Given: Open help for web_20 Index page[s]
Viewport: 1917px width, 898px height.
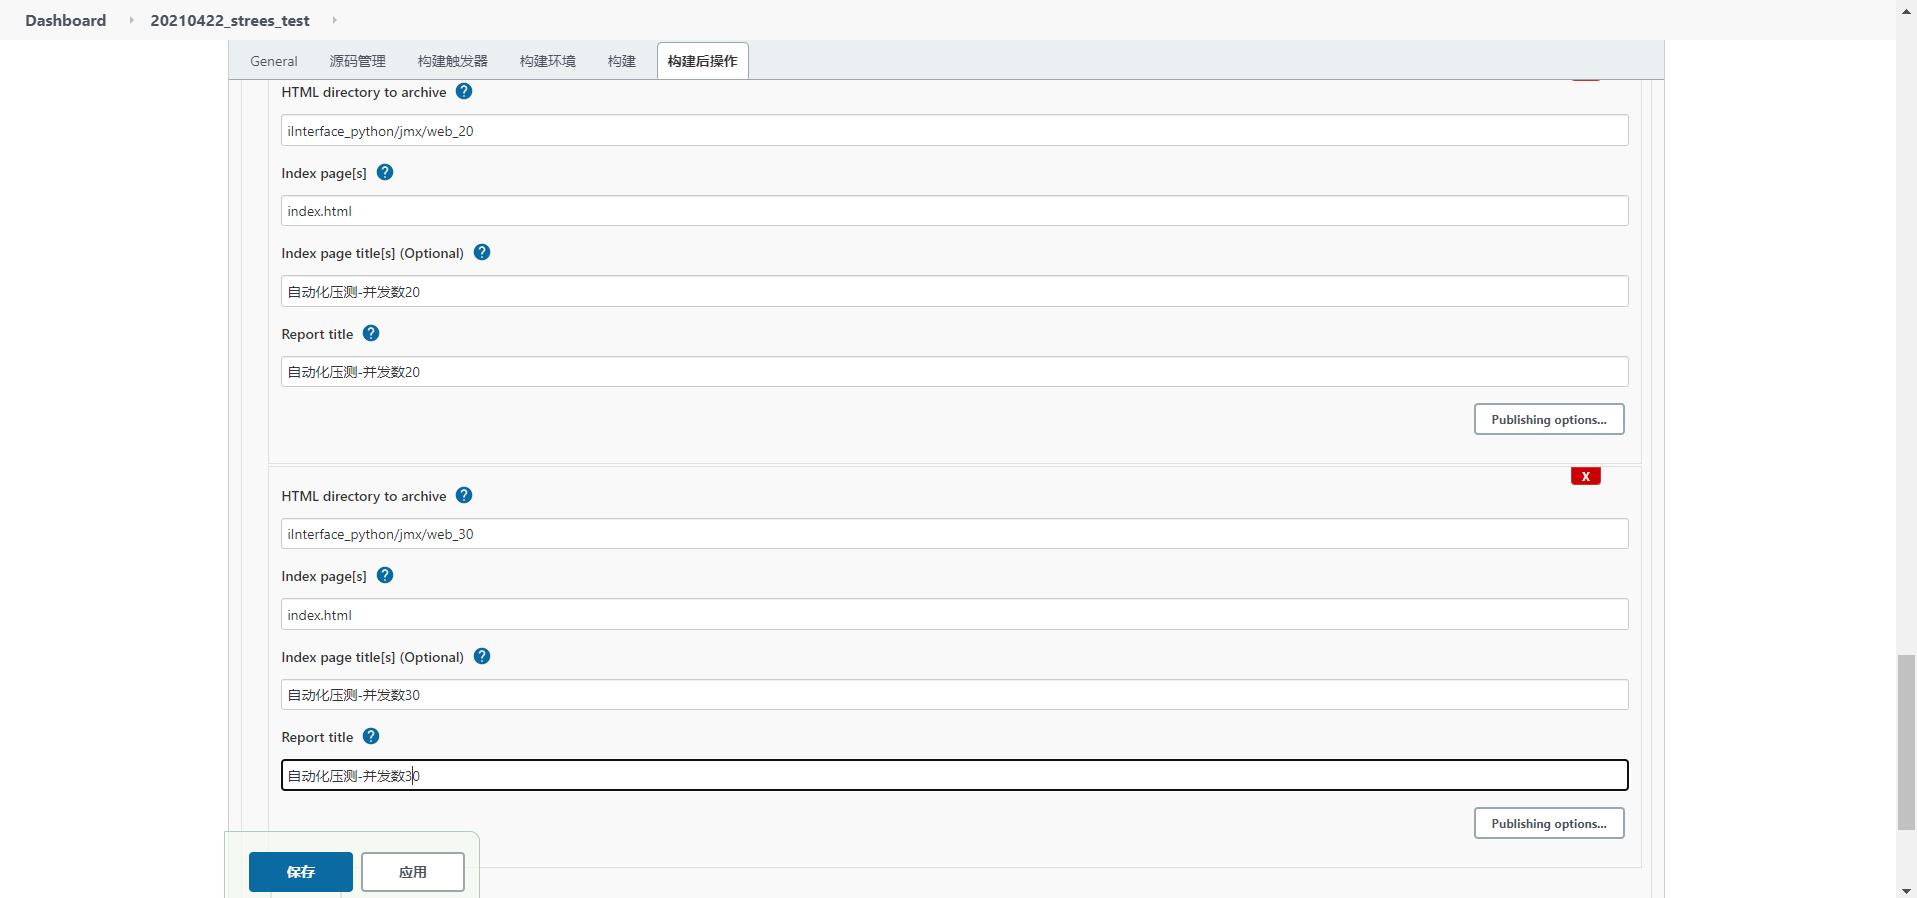Looking at the screenshot, I should tap(385, 172).
